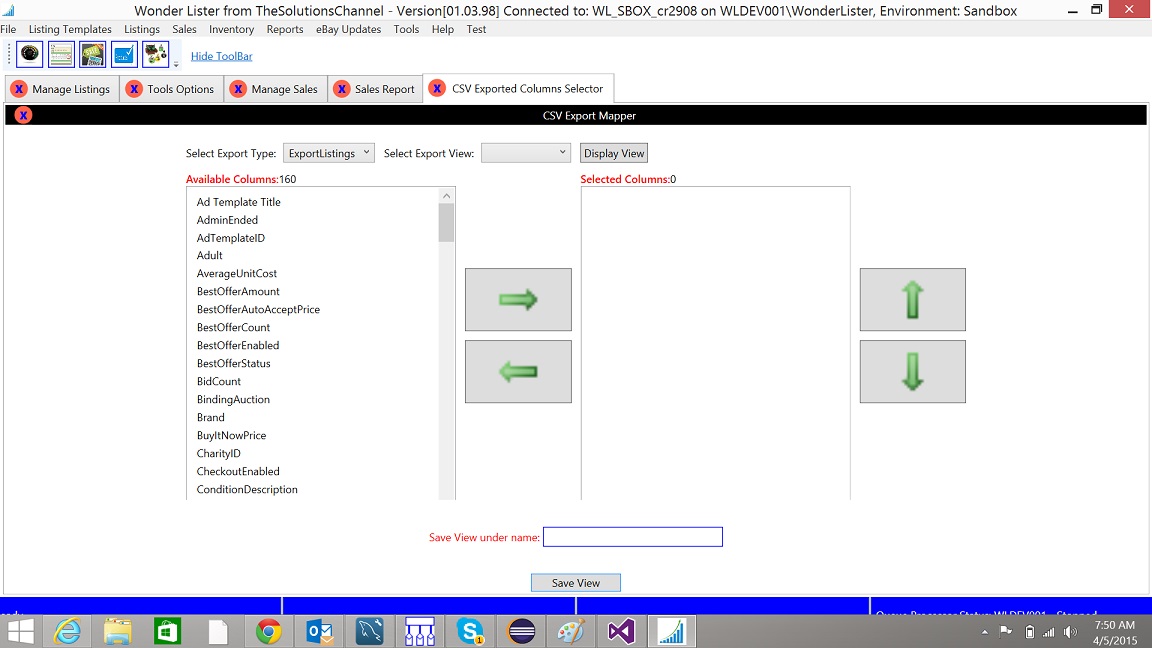The image size is (1152, 648).
Task: Show hidden system tray icons
Action: [x=984, y=632]
